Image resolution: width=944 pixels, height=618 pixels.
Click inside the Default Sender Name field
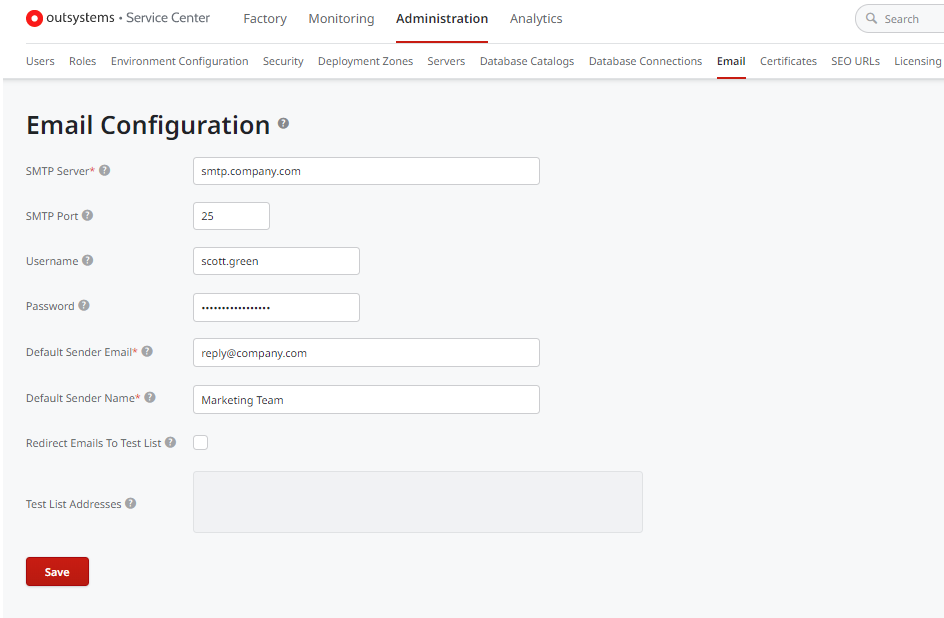pos(366,399)
